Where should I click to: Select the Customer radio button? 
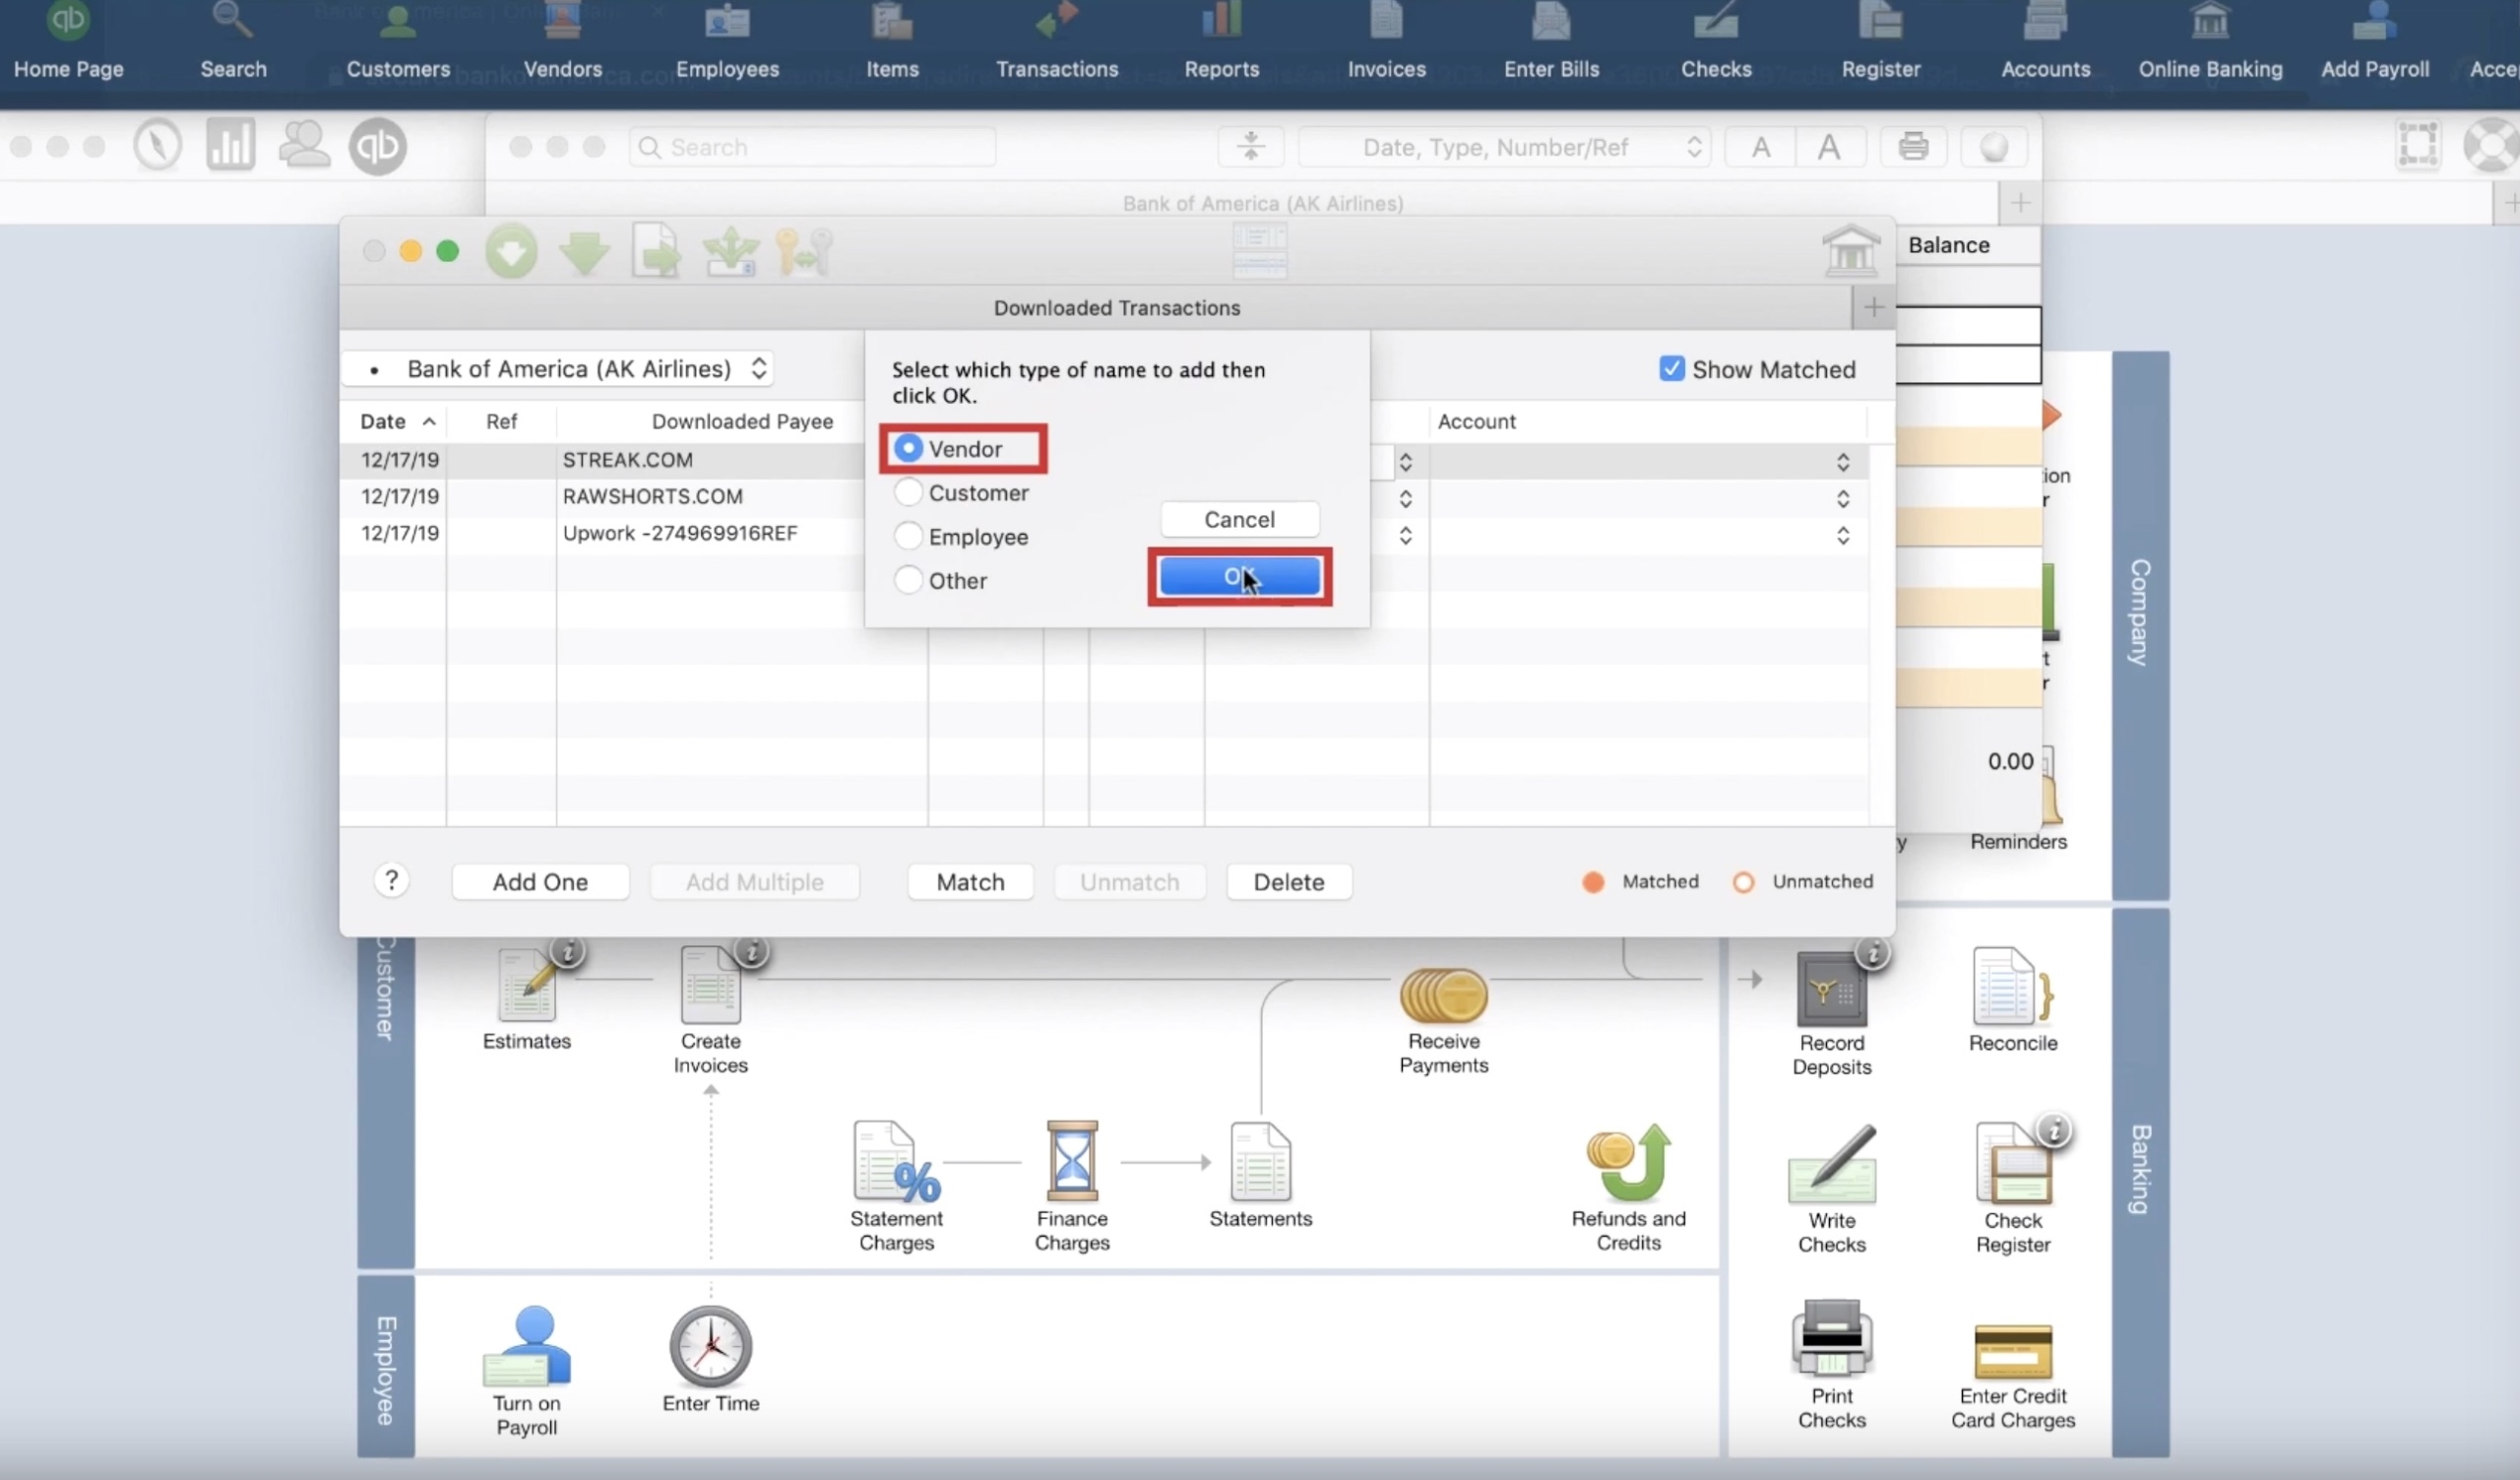tap(908, 492)
